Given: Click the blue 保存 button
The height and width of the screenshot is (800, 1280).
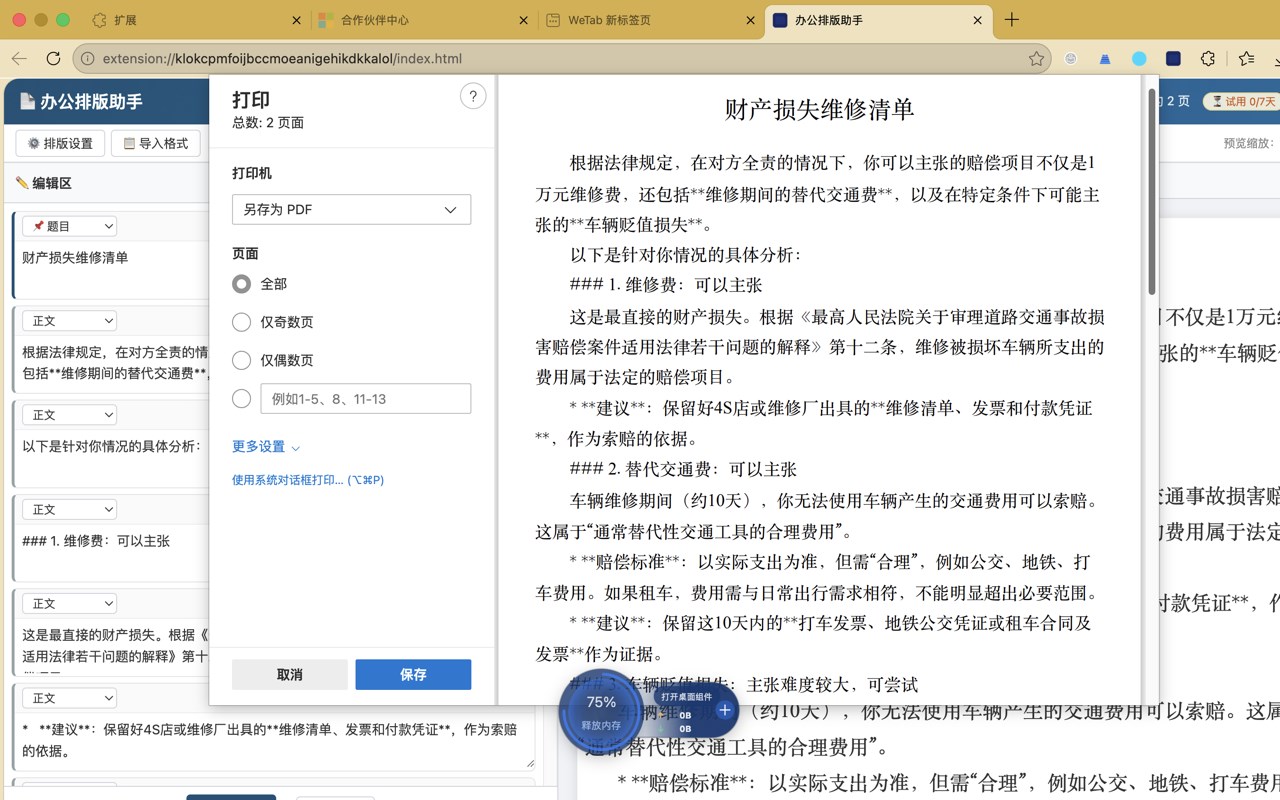Looking at the screenshot, I should (x=413, y=674).
